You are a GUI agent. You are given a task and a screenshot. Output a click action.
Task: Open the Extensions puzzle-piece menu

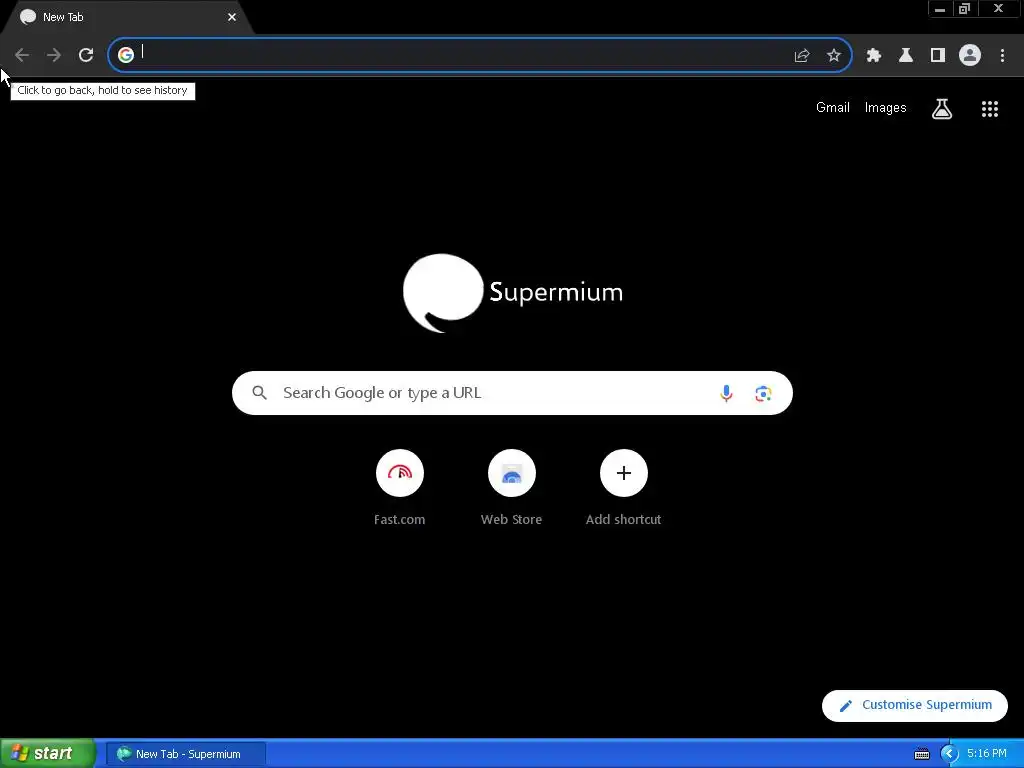click(x=873, y=56)
